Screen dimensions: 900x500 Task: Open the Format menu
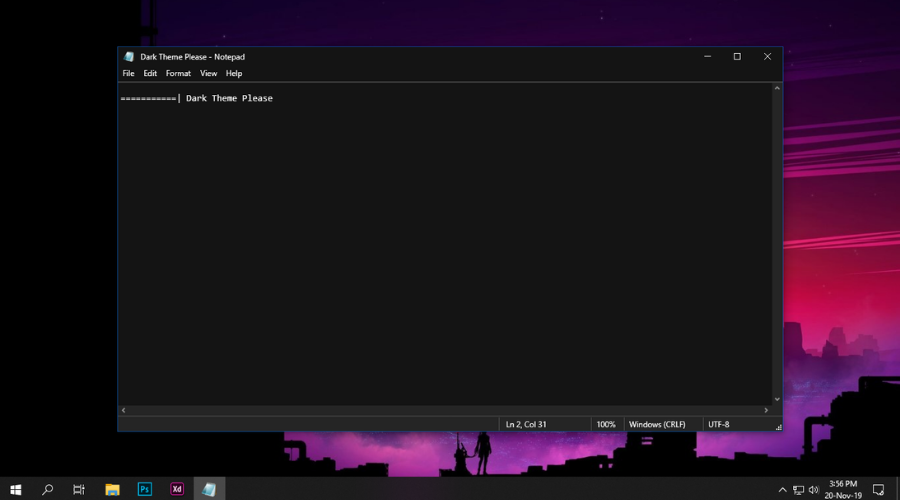click(x=178, y=73)
